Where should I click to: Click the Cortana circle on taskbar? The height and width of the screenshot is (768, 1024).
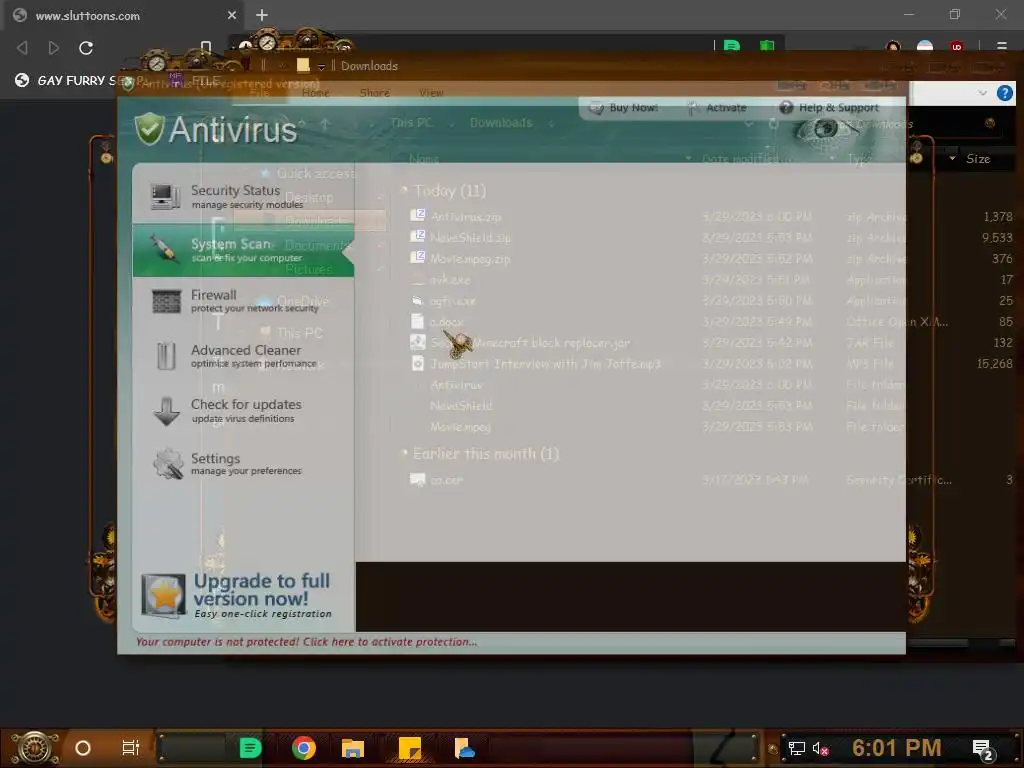(x=83, y=748)
